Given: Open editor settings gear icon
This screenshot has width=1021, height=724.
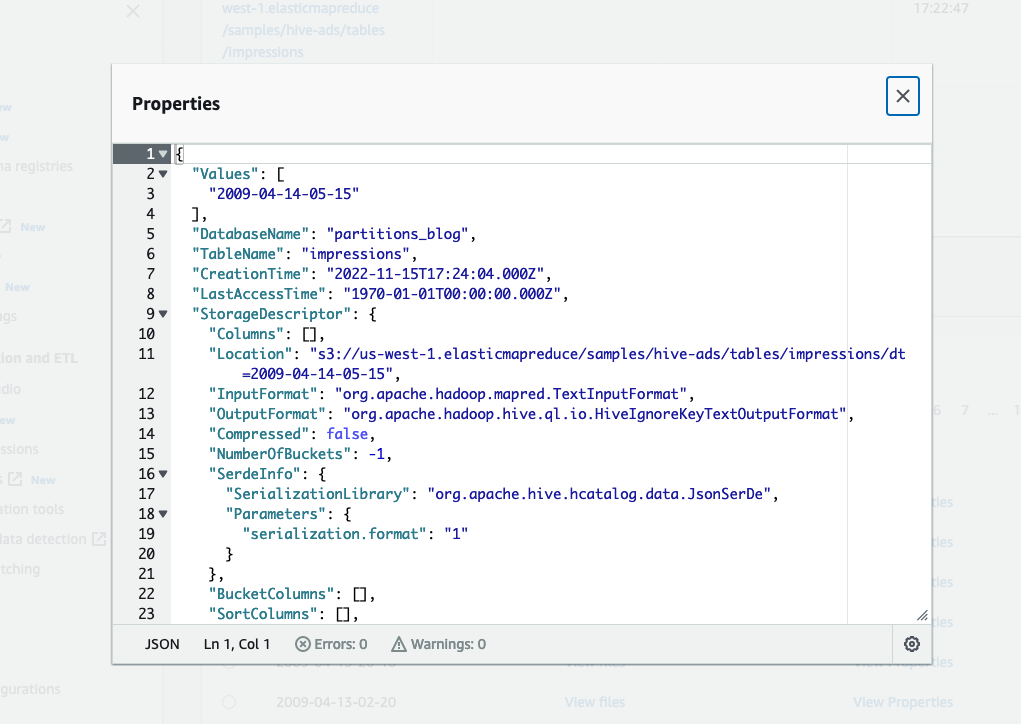Looking at the screenshot, I should click(x=912, y=644).
